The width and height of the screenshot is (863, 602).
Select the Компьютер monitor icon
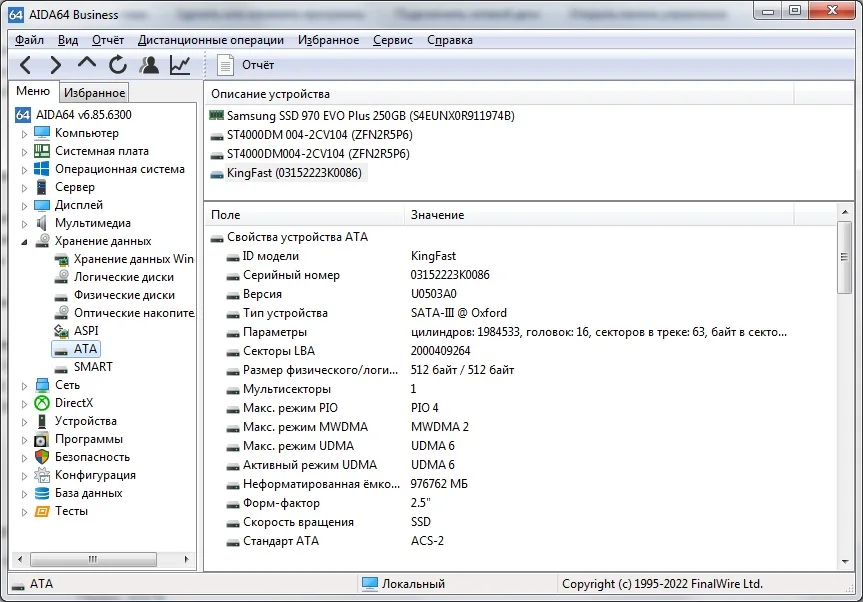tap(42, 133)
